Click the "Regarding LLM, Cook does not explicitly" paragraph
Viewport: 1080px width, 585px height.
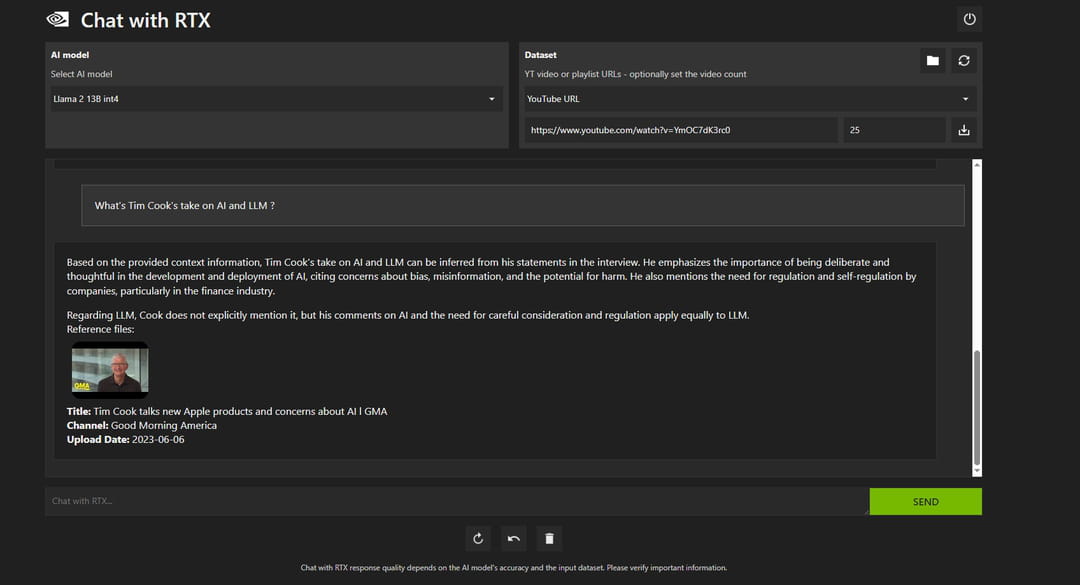coord(408,316)
